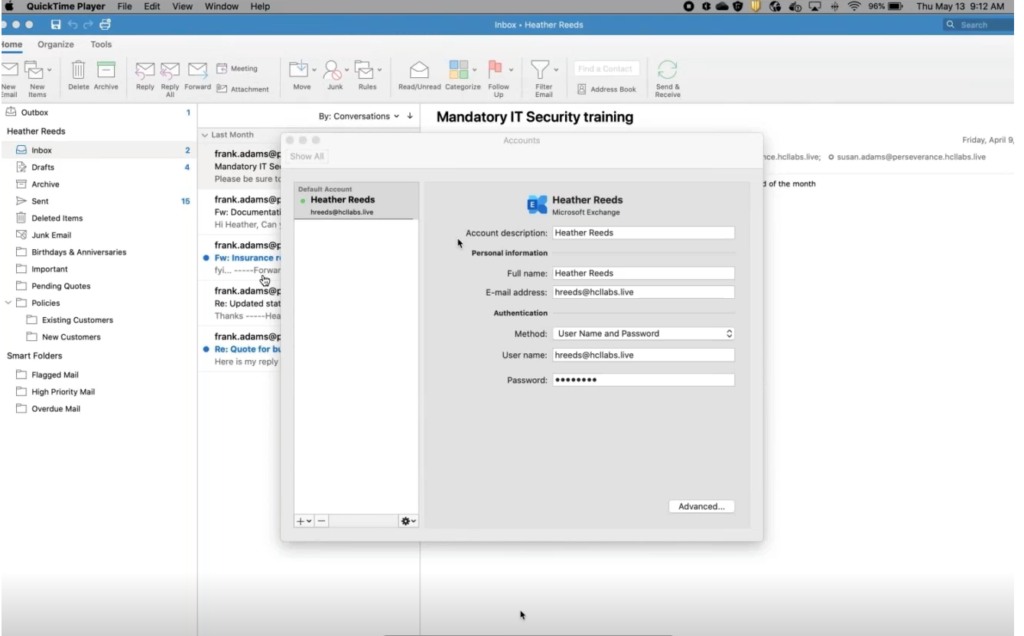The width and height of the screenshot is (1024, 636).
Task: Click the save disk icon in title bar
Action: click(56, 25)
